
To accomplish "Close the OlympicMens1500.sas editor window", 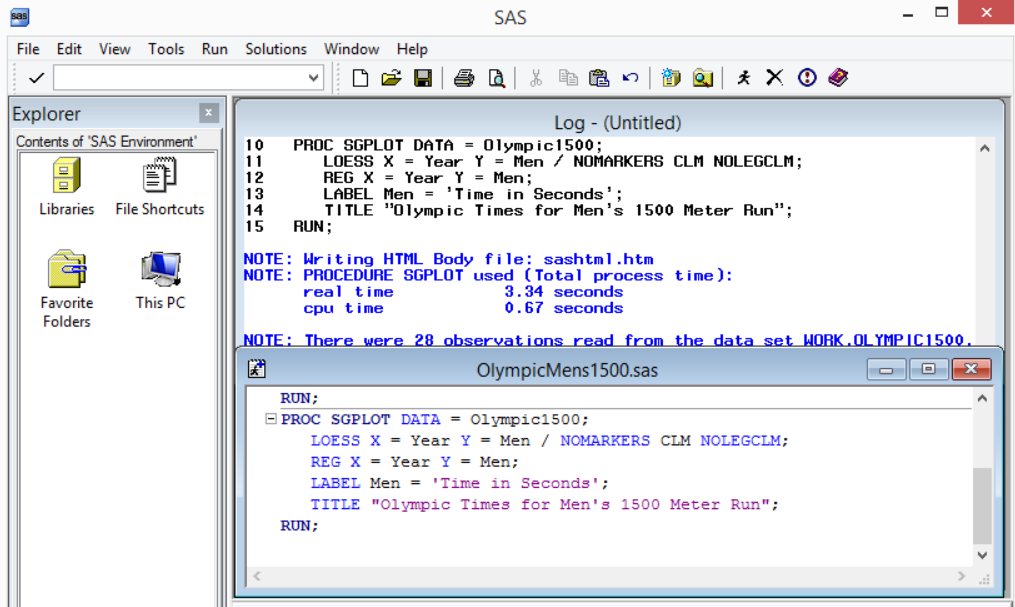I will point(971,370).
